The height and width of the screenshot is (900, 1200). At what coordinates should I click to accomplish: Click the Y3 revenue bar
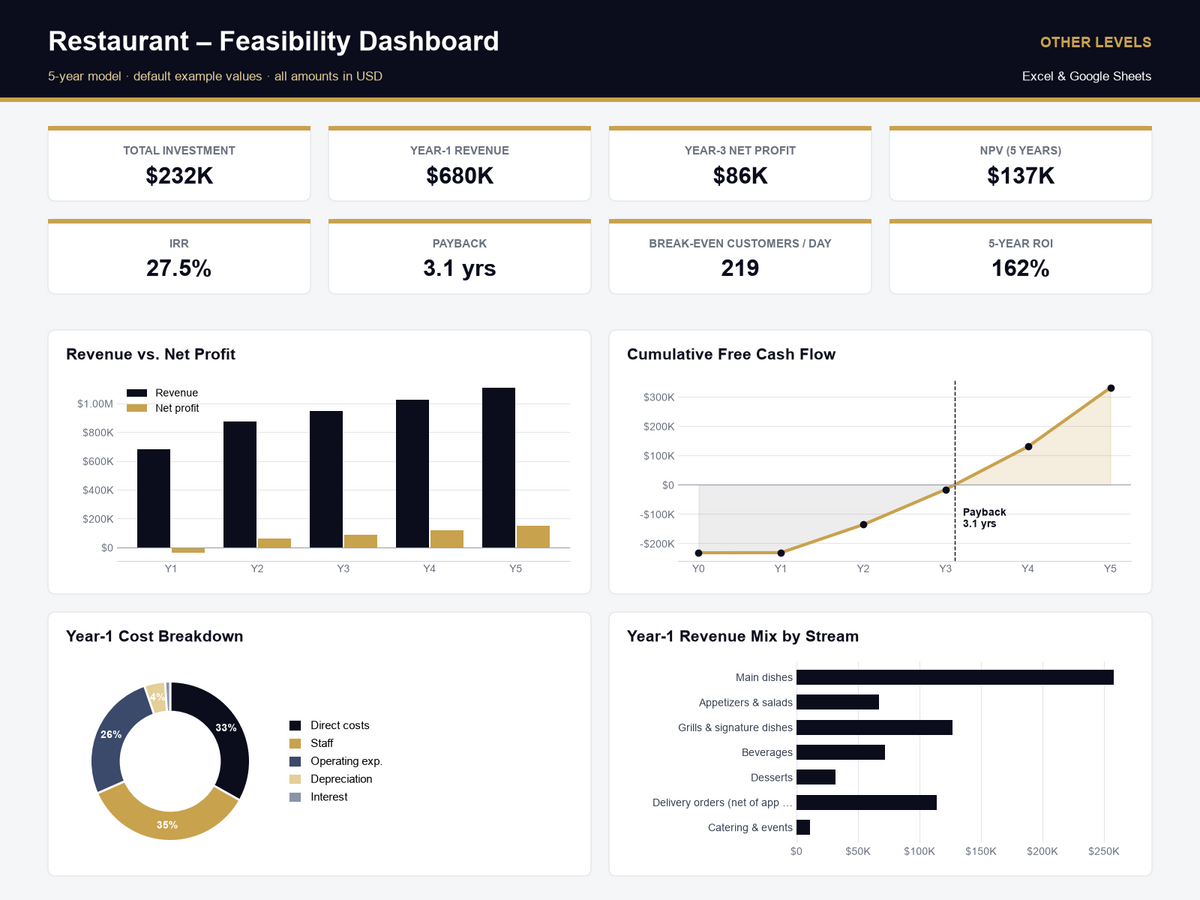coord(326,479)
